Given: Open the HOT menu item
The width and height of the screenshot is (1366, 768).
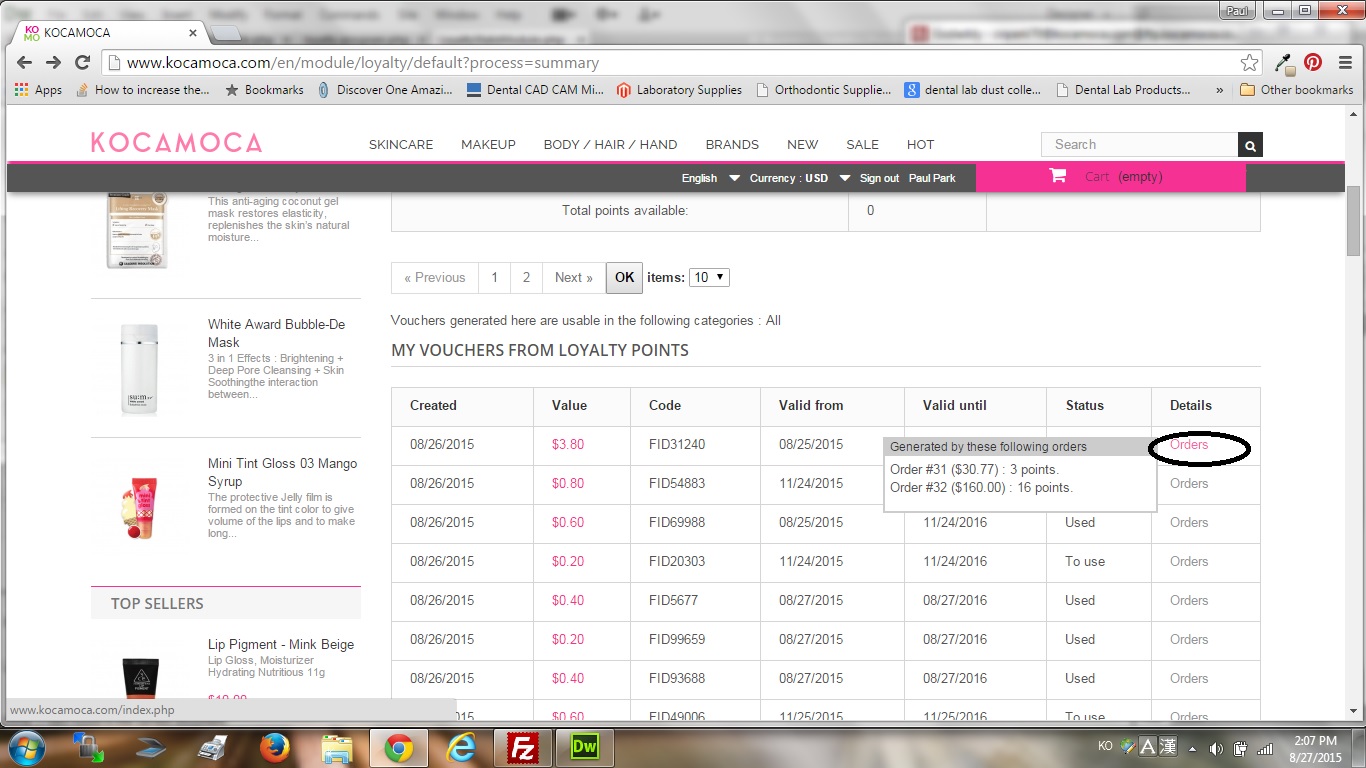Looking at the screenshot, I should [920, 144].
